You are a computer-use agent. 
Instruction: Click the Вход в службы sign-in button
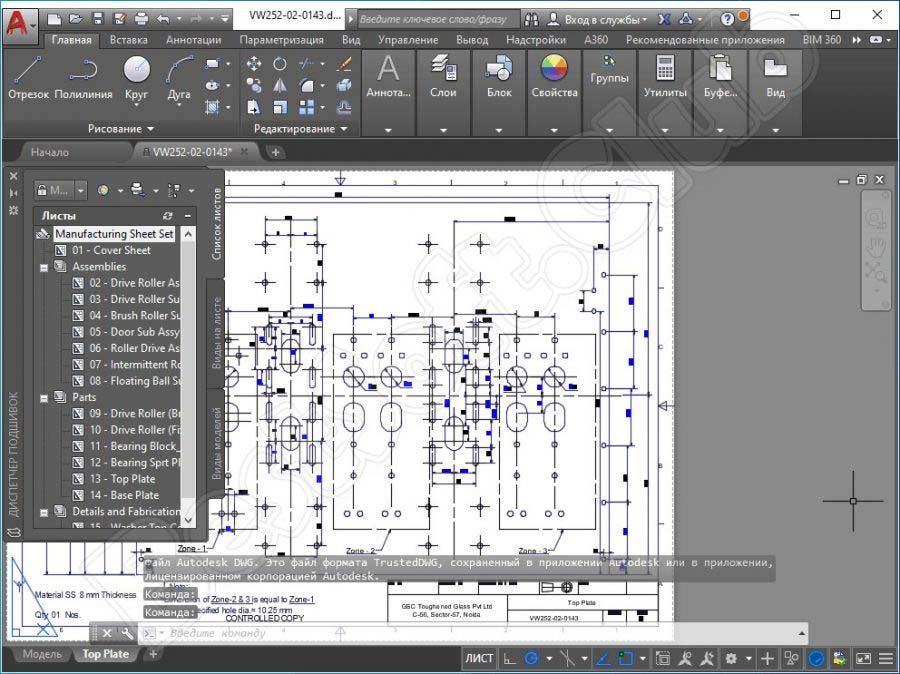point(597,19)
